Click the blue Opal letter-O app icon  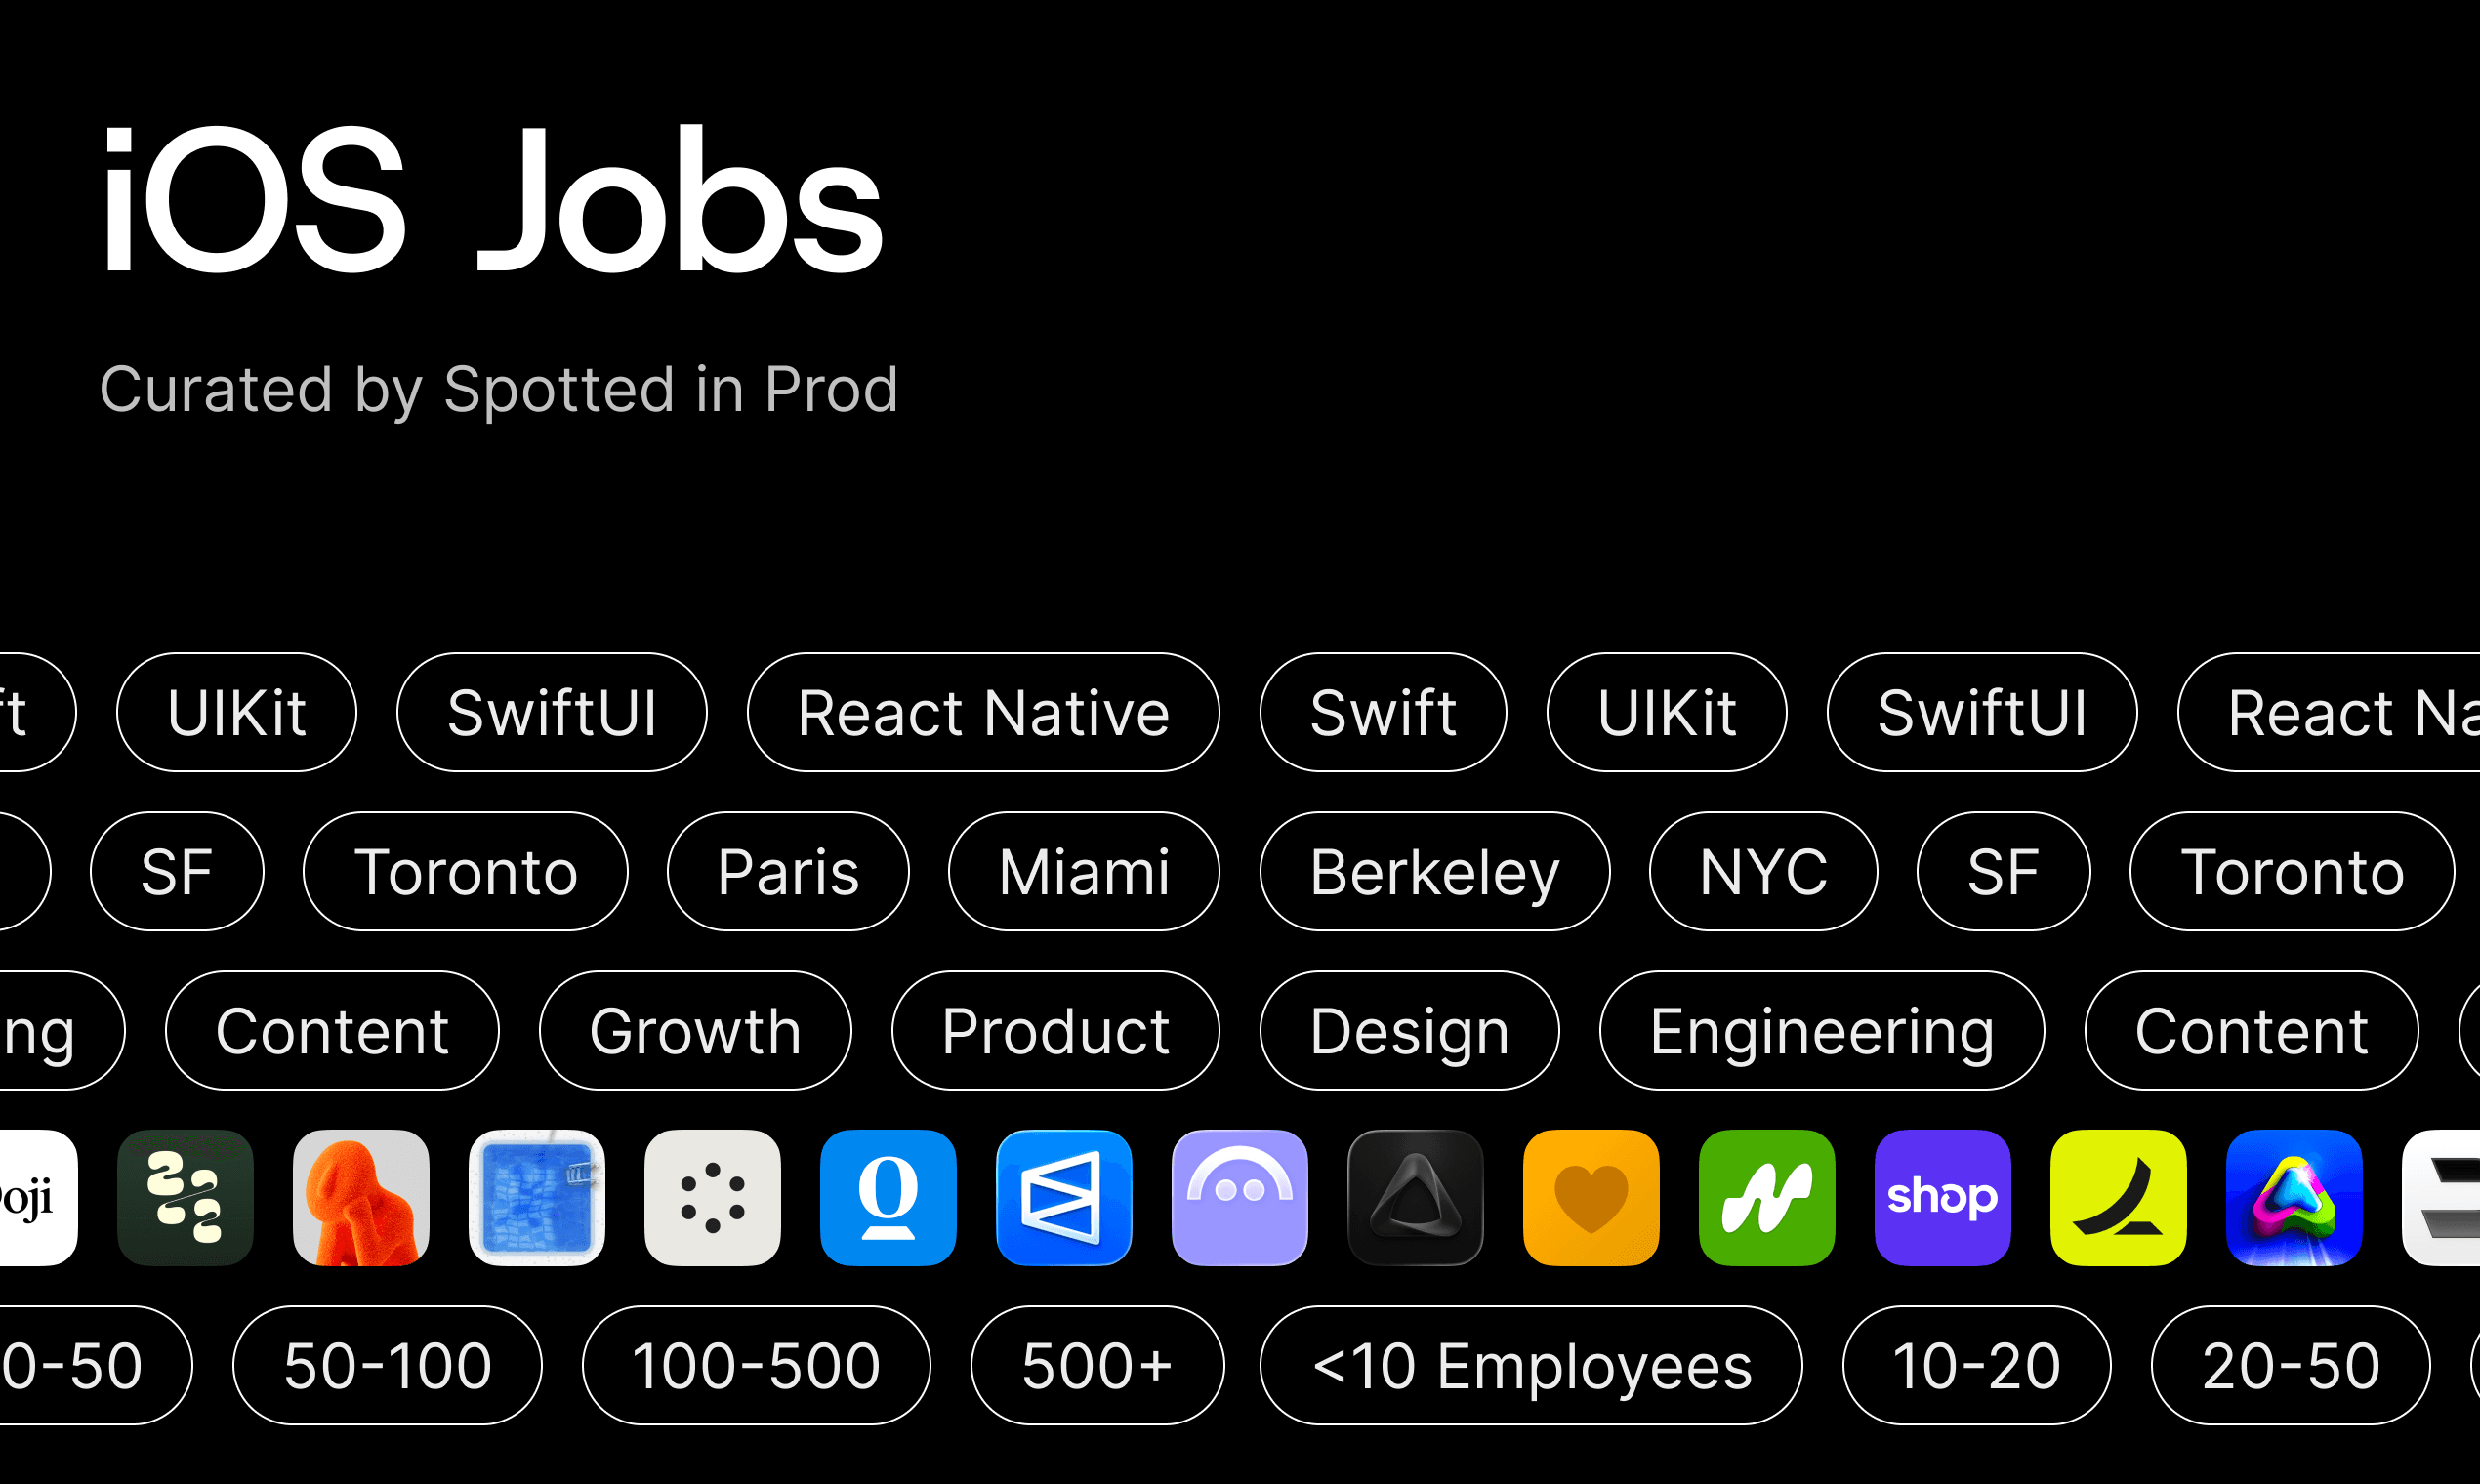pos(888,1197)
